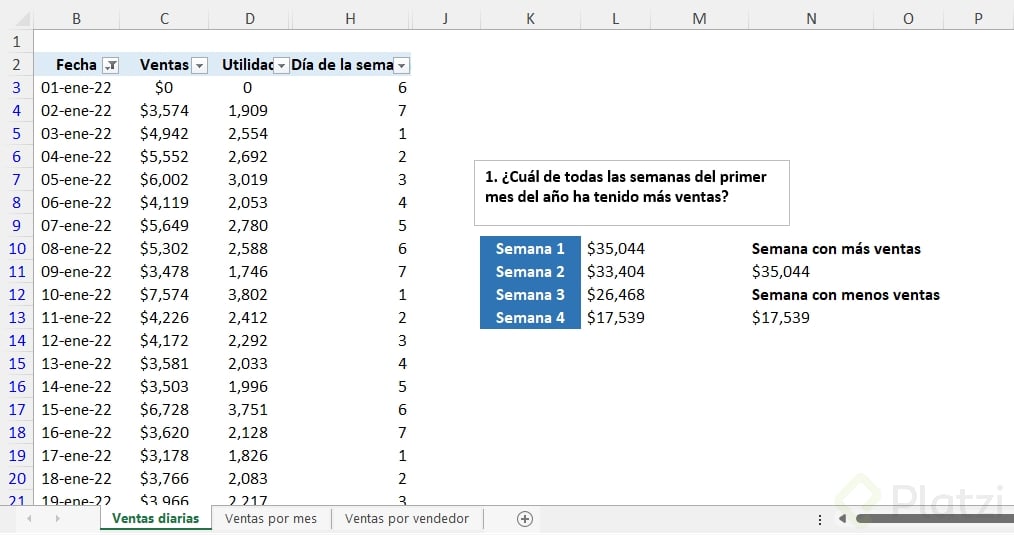Screen dimensions: 1014x535
Task: Select column M header
Action: pos(699,19)
